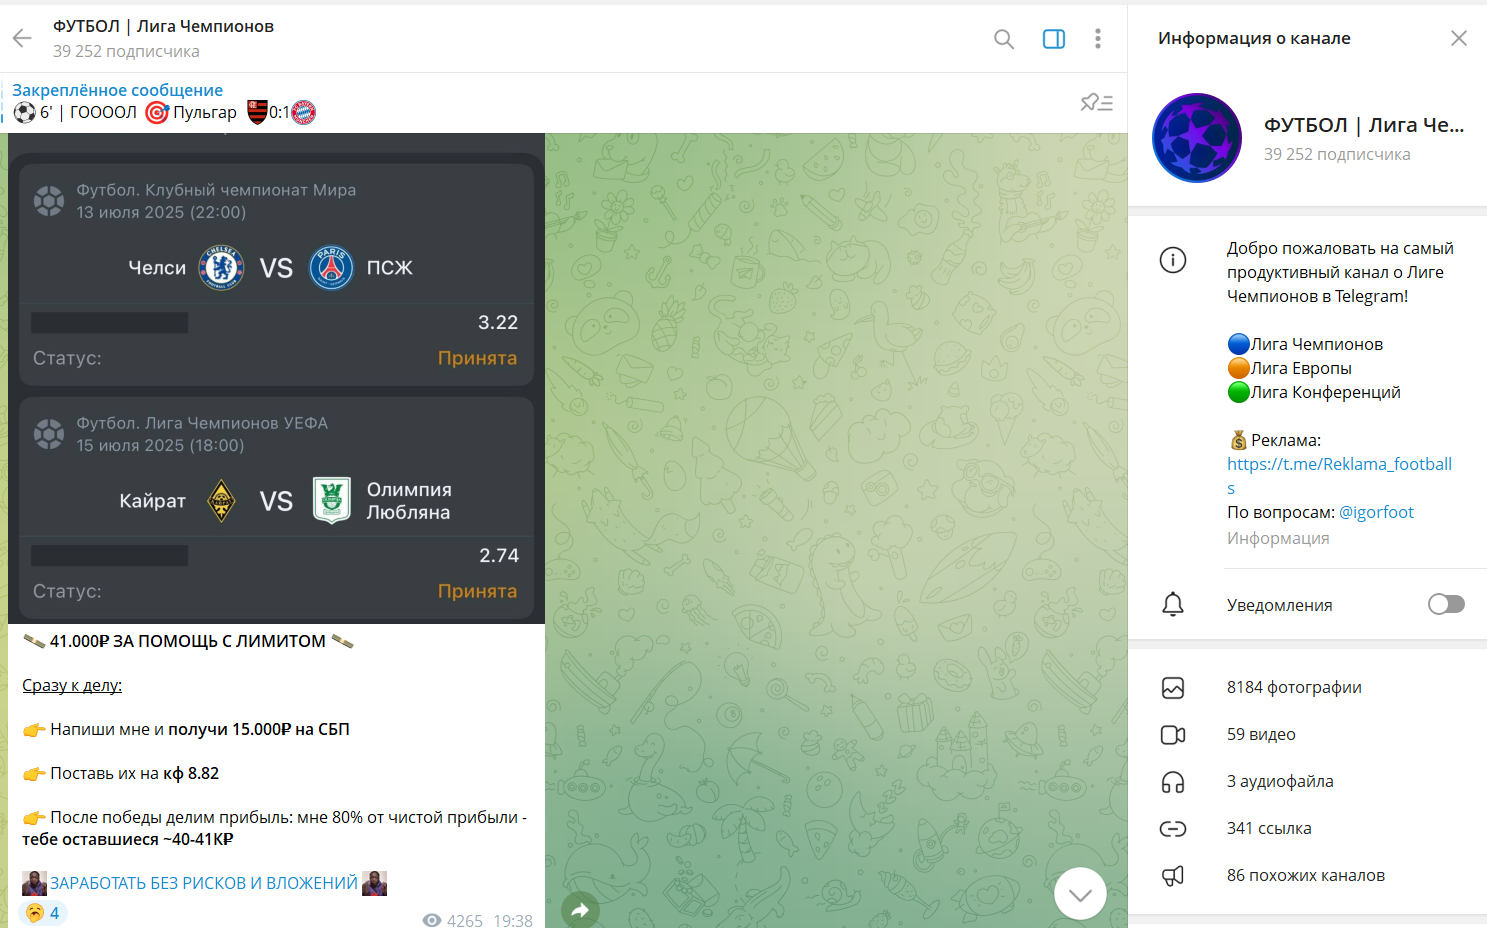Screen dimensions: 1487x928
Task: Jump to latest with the down chevron button
Action: (x=1080, y=894)
